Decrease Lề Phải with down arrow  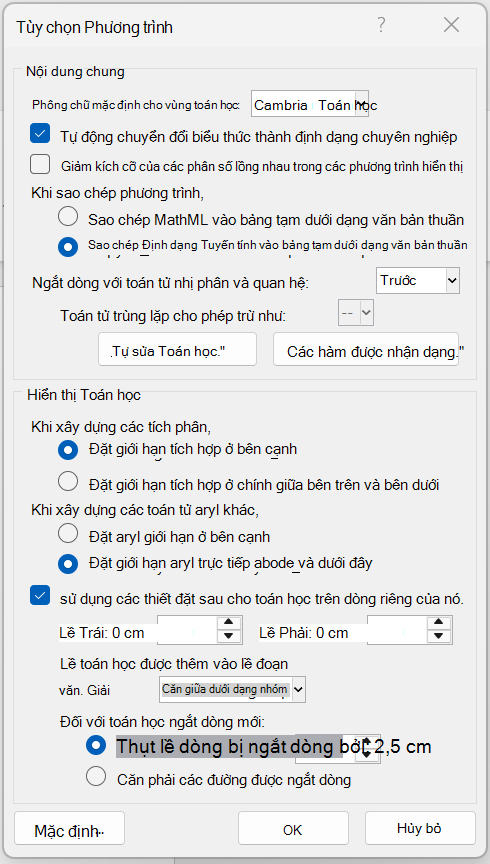pos(439,637)
